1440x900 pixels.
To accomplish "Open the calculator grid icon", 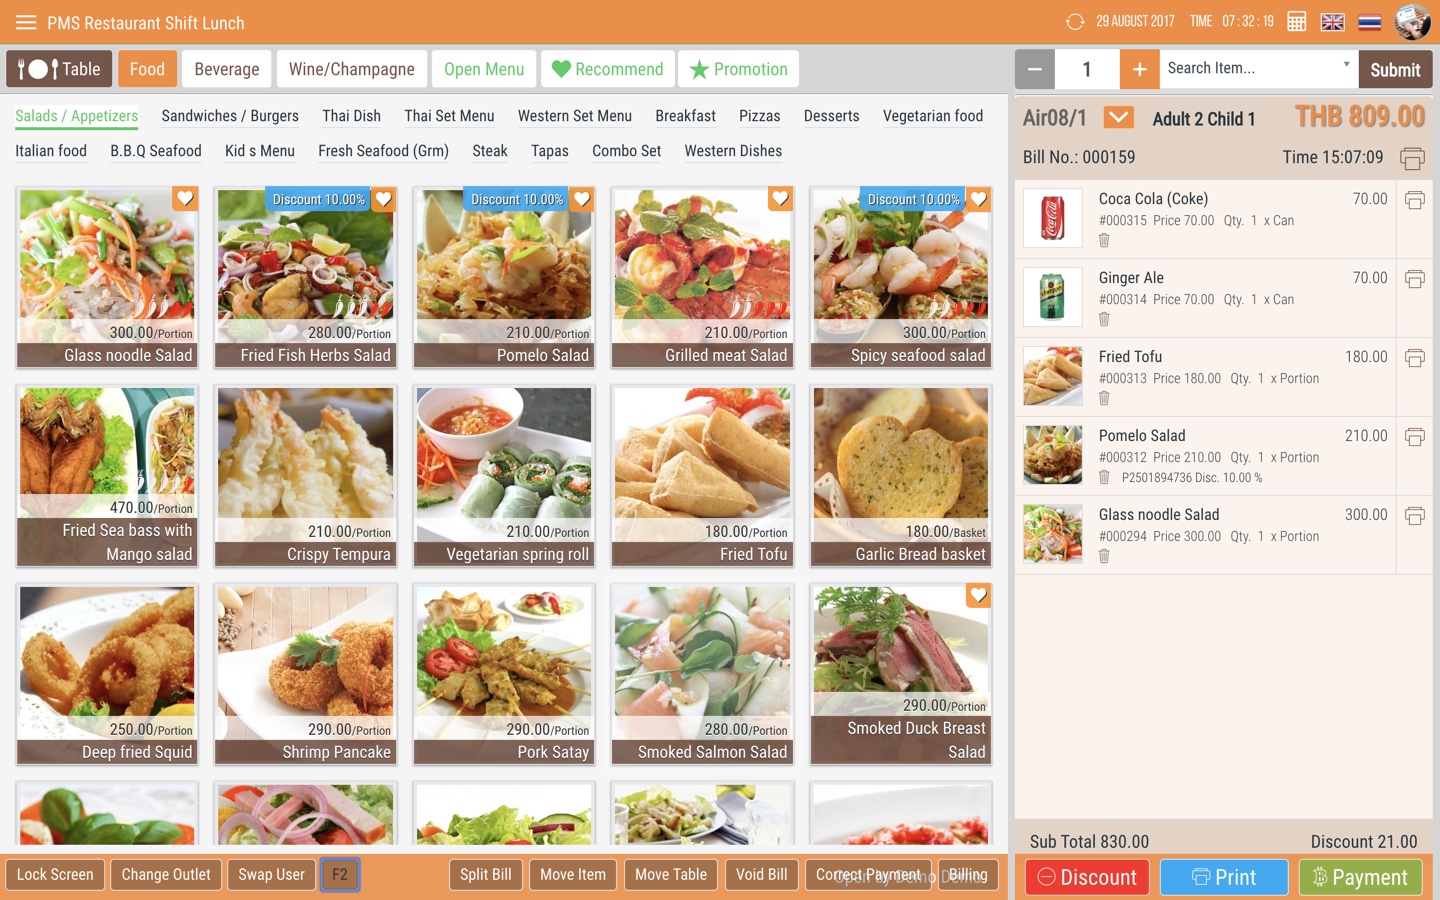I will 1296,22.
